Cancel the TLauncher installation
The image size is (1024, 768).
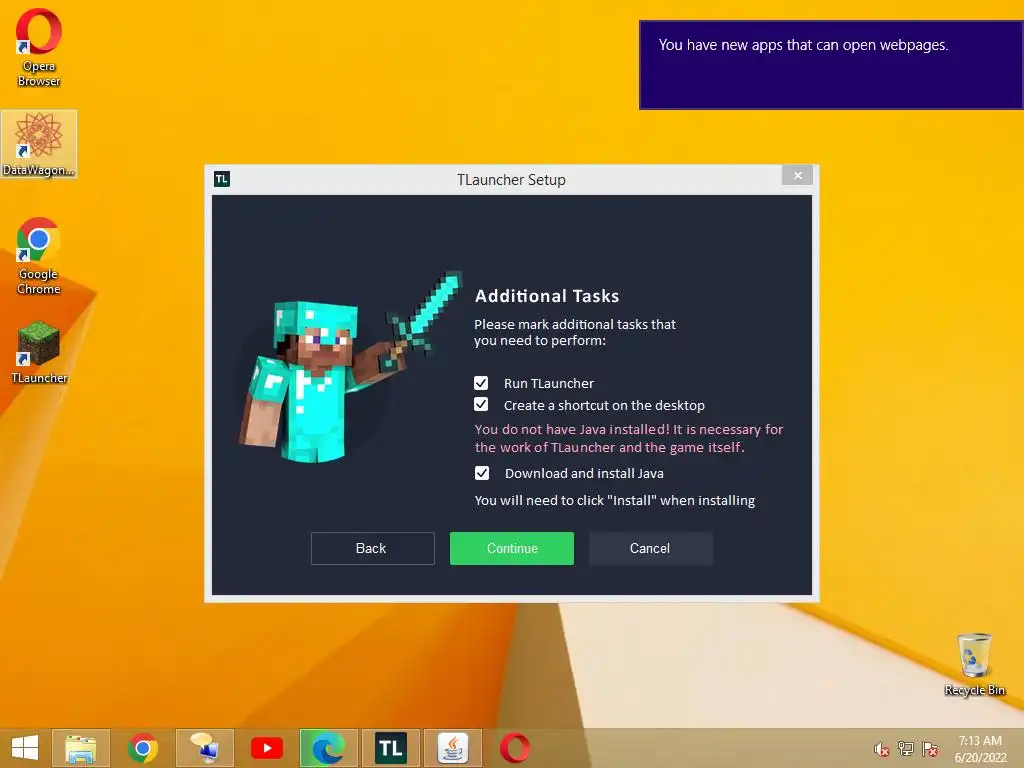(650, 548)
